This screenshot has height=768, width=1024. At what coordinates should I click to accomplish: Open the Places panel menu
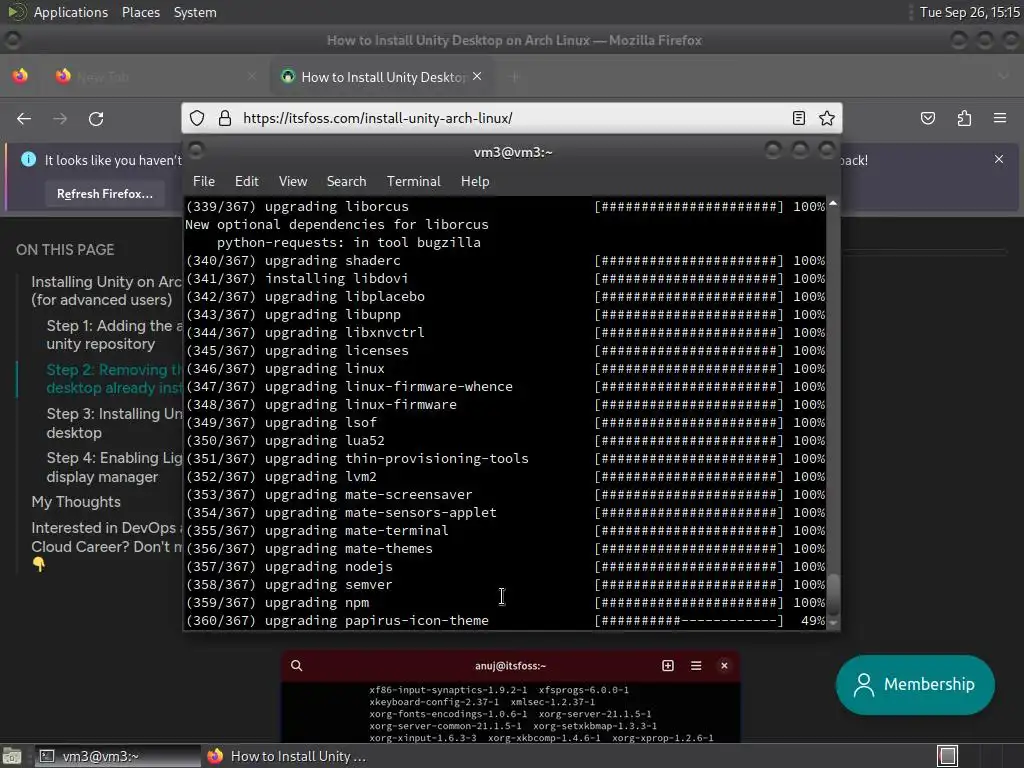[140, 12]
